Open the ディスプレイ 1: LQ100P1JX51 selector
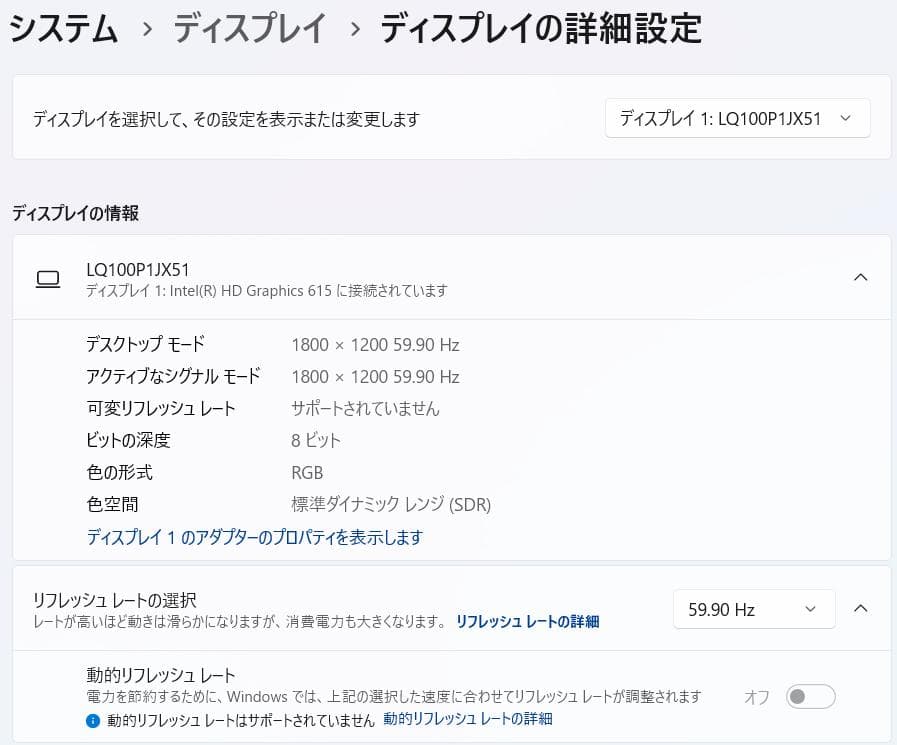 click(x=737, y=118)
